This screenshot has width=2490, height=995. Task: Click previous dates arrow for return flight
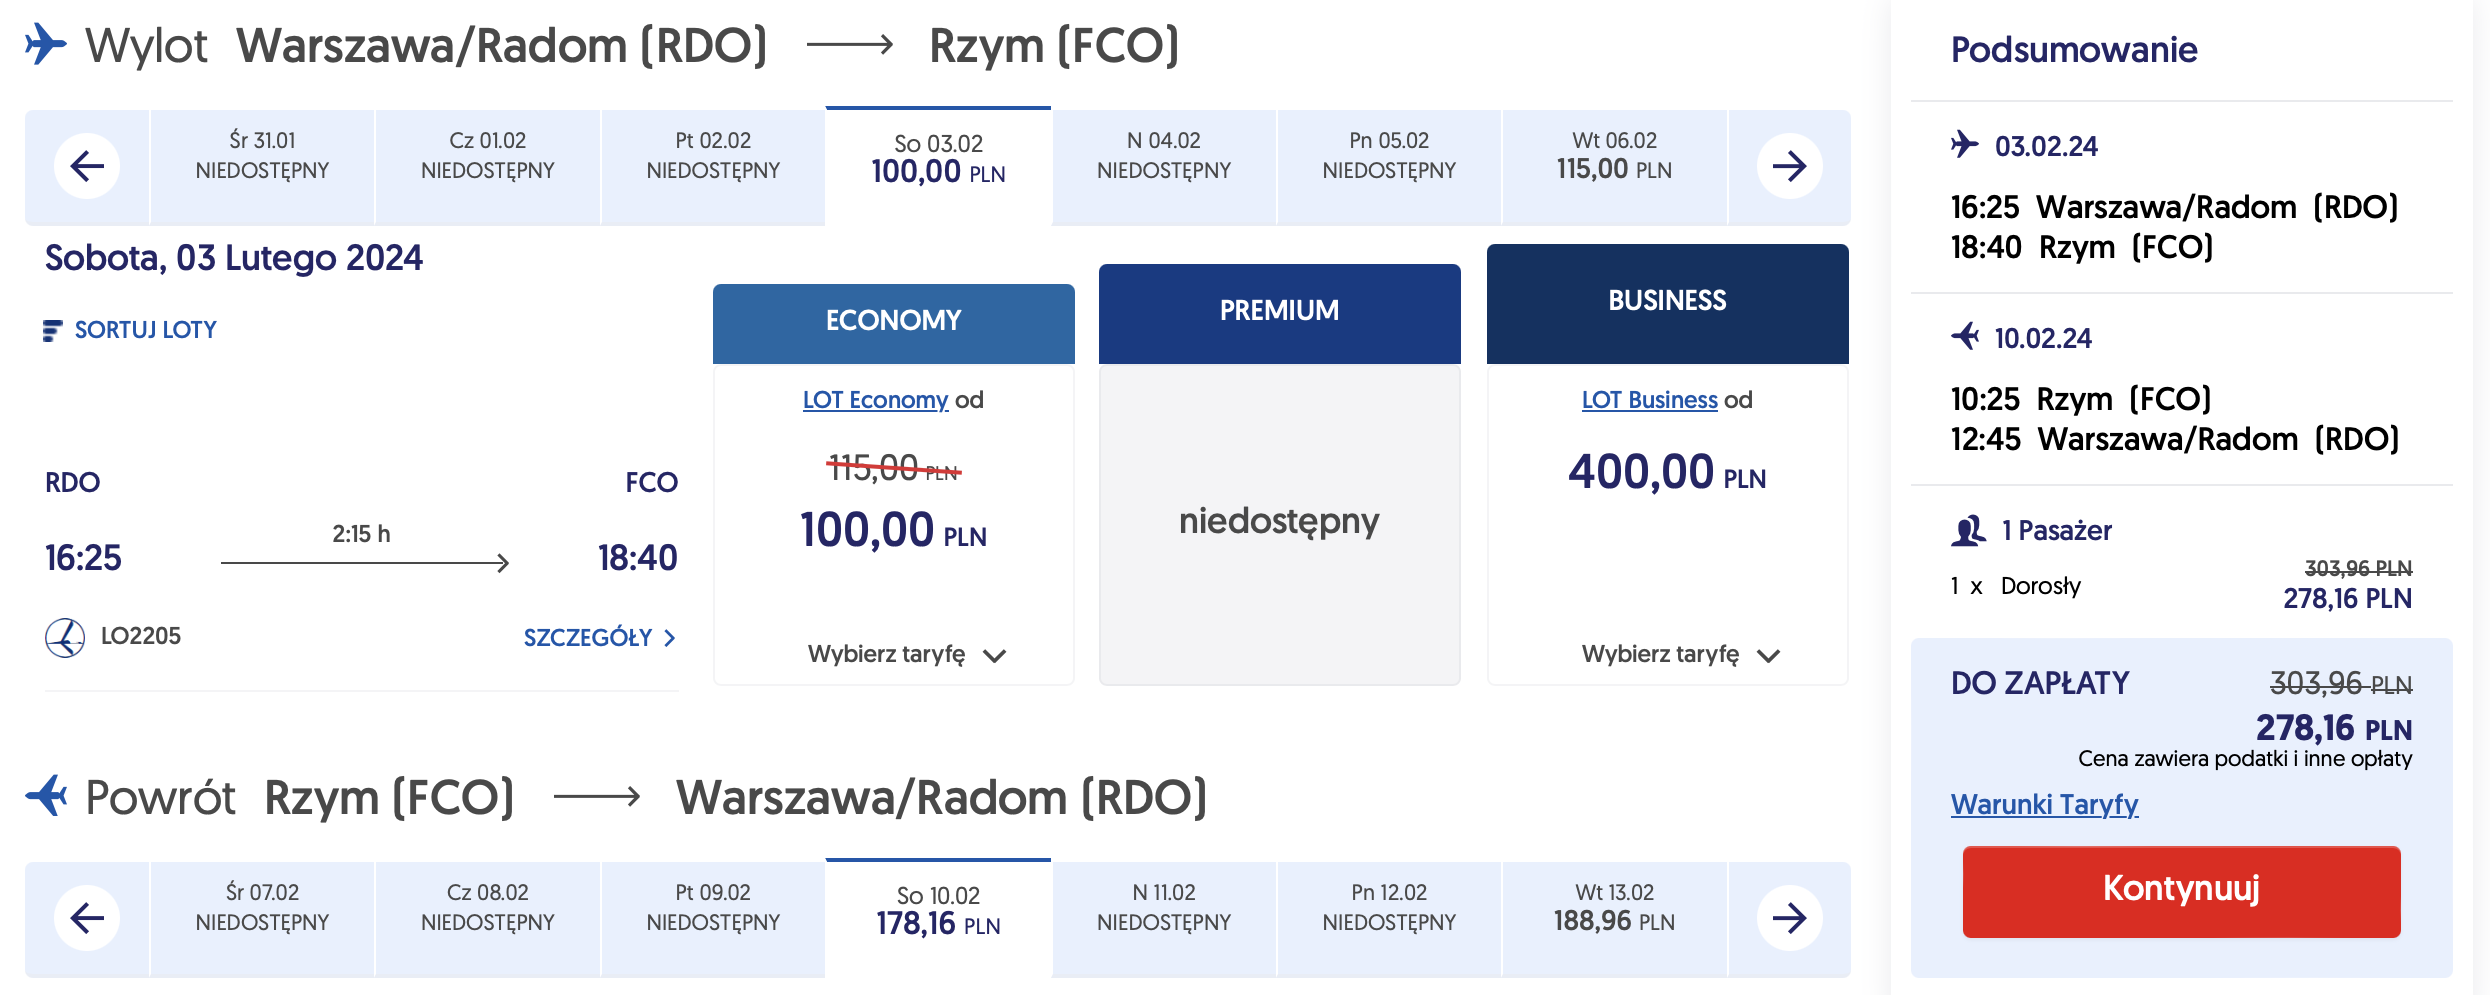87,918
